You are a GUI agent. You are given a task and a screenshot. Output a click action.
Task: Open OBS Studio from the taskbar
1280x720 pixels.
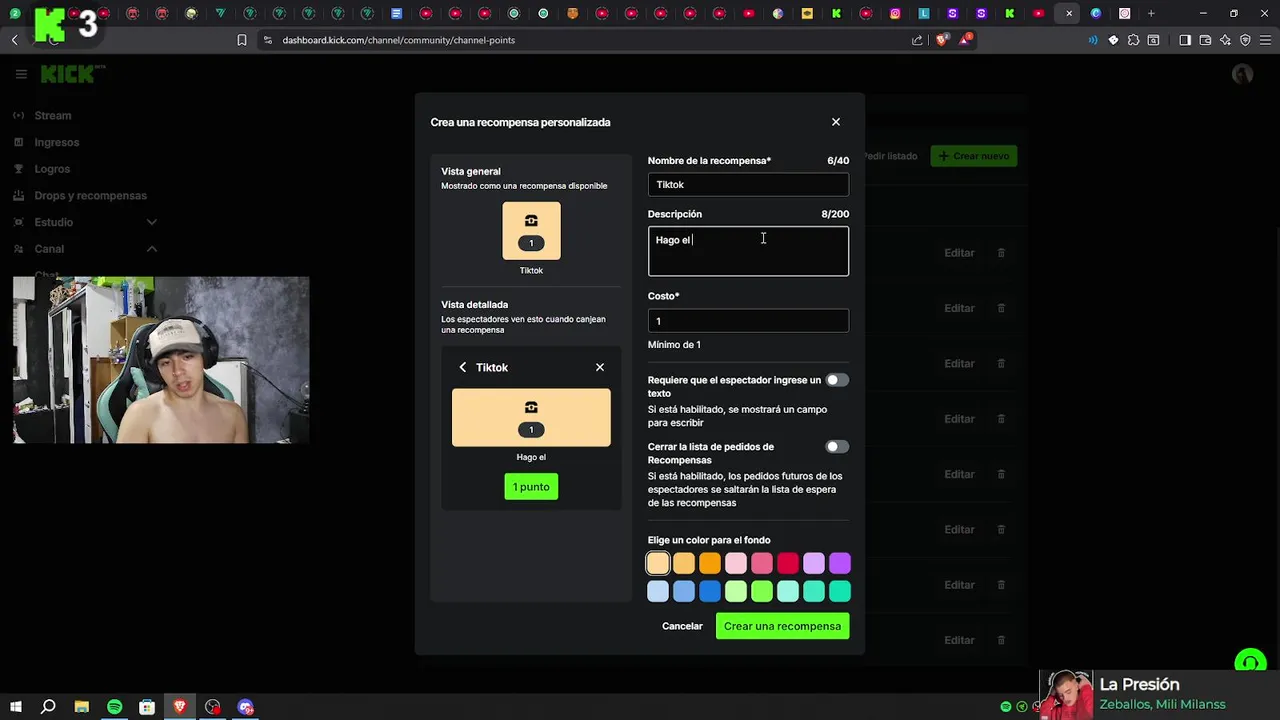[x=213, y=707]
